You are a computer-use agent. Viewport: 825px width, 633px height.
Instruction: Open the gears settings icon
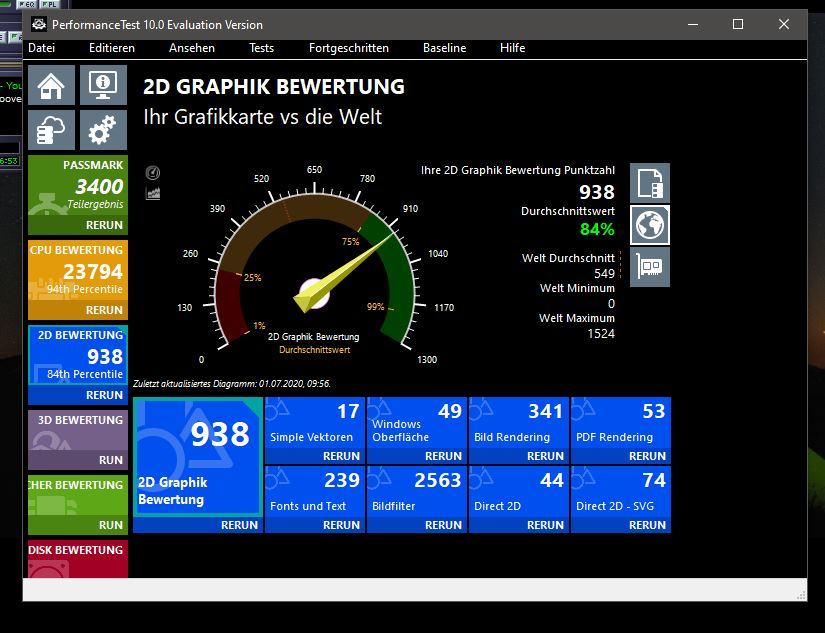pos(103,129)
